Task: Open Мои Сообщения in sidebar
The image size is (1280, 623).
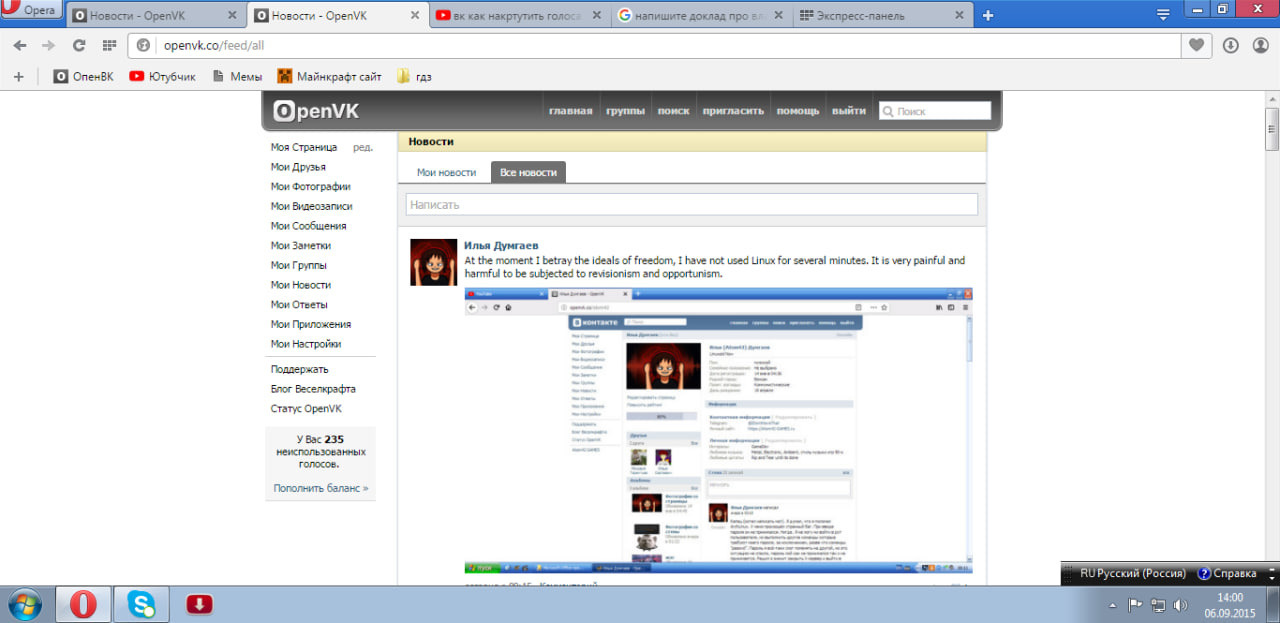Action: 308,226
